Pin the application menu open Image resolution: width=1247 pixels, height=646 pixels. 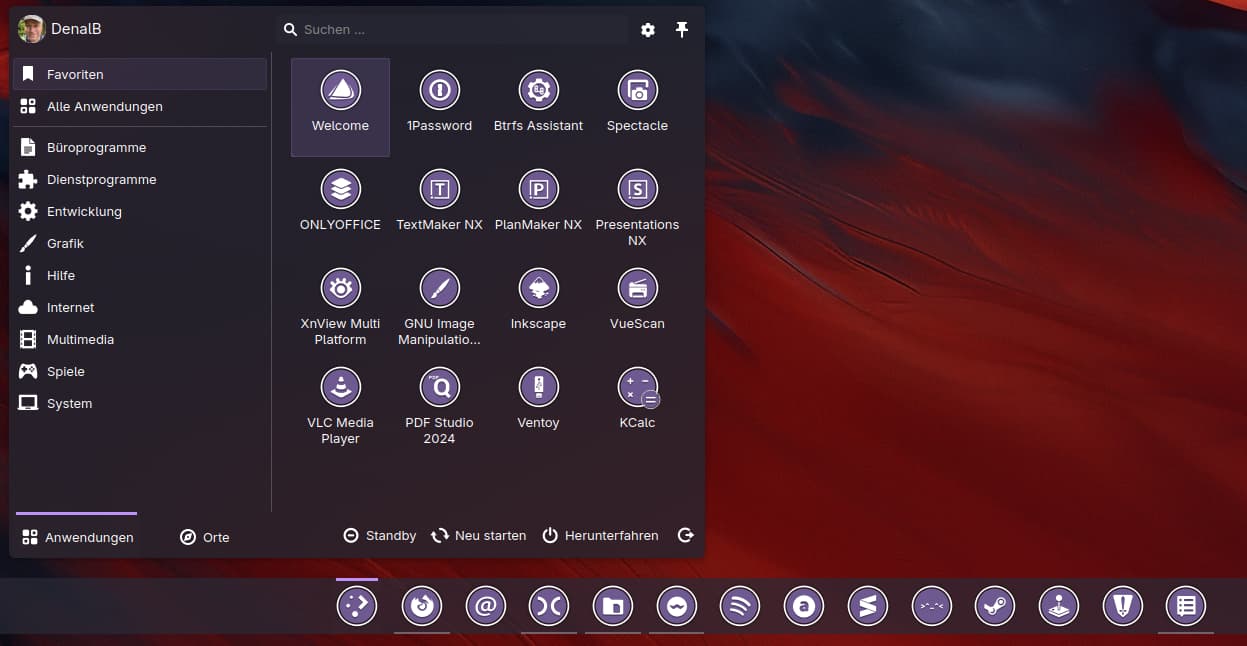pyautogui.click(x=682, y=30)
